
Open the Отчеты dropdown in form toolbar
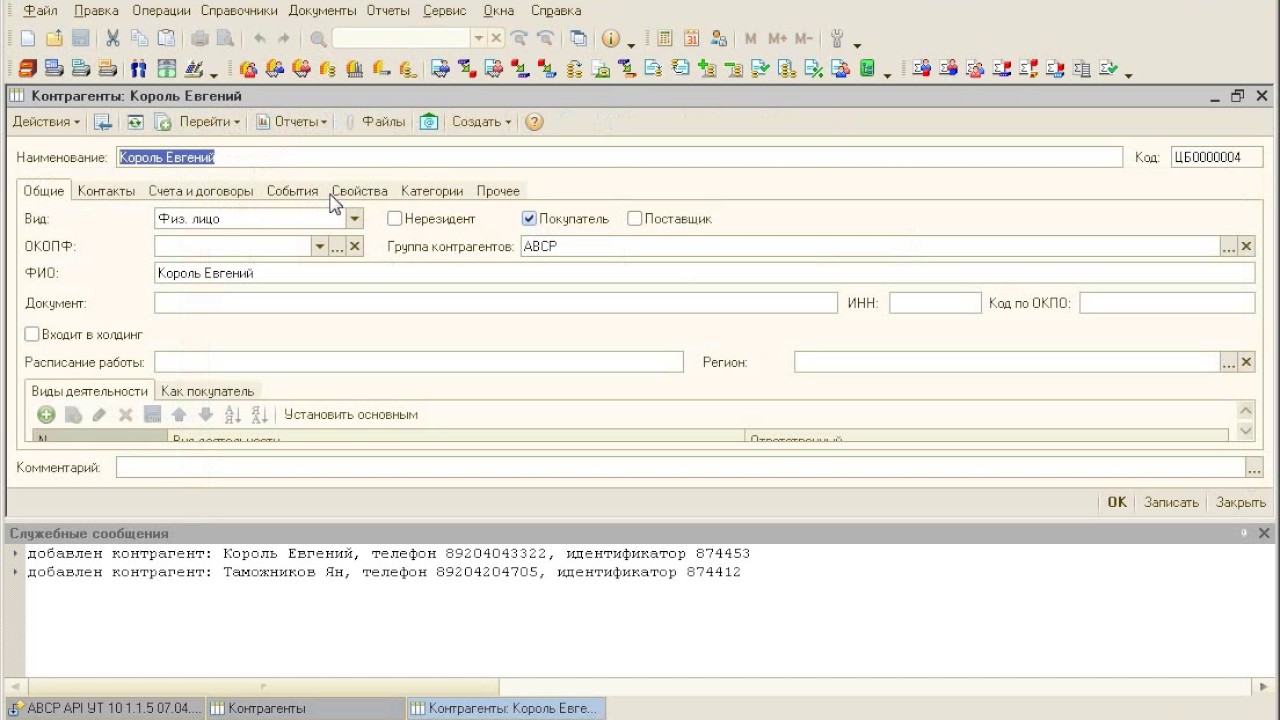click(292, 122)
